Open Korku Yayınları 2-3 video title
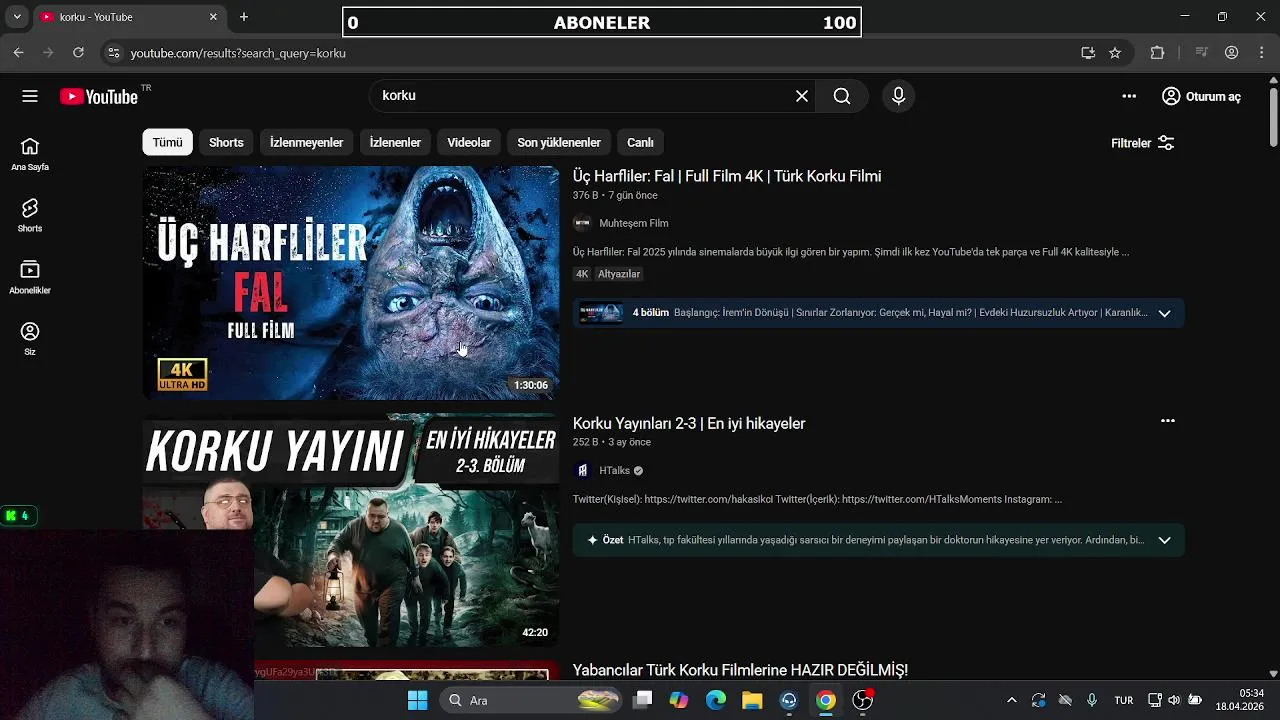 (x=689, y=423)
